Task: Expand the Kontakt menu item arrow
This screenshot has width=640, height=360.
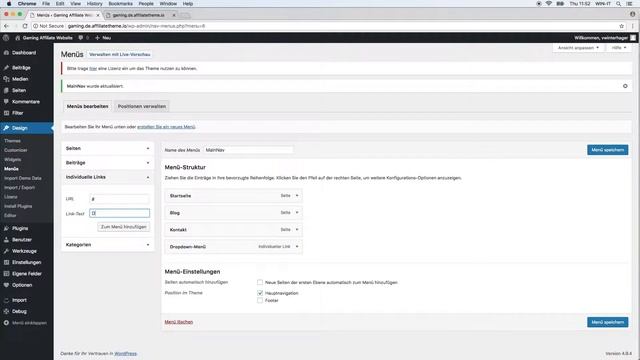Action: point(297,229)
